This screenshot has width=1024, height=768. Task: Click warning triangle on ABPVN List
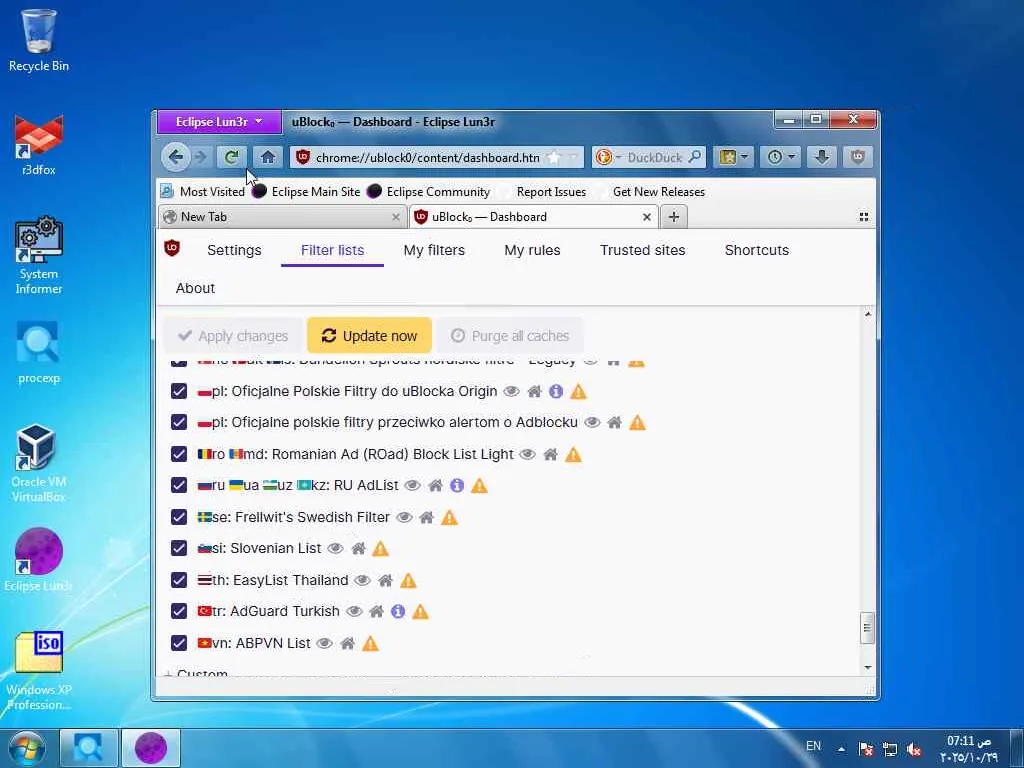click(370, 644)
